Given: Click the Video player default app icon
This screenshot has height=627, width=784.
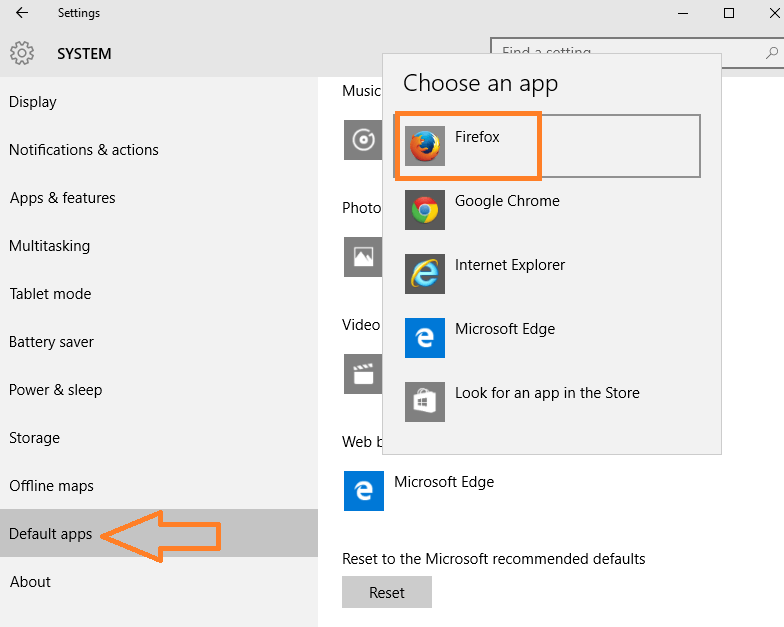Looking at the screenshot, I should tap(363, 374).
